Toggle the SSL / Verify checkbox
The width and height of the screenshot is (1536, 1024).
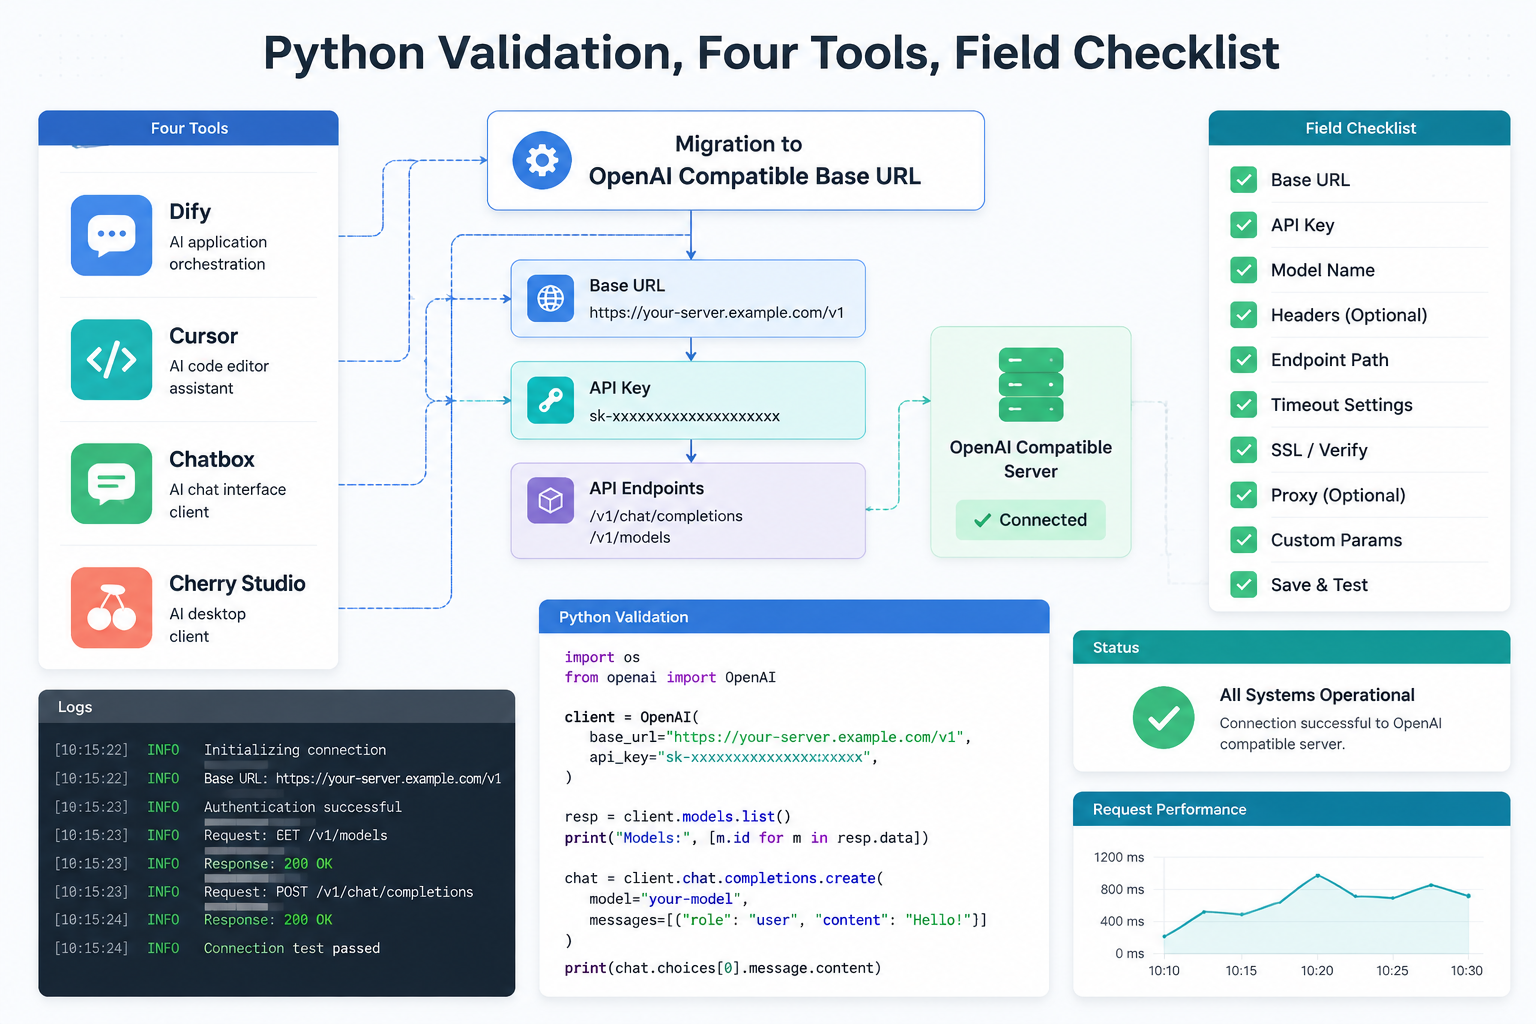(1243, 450)
